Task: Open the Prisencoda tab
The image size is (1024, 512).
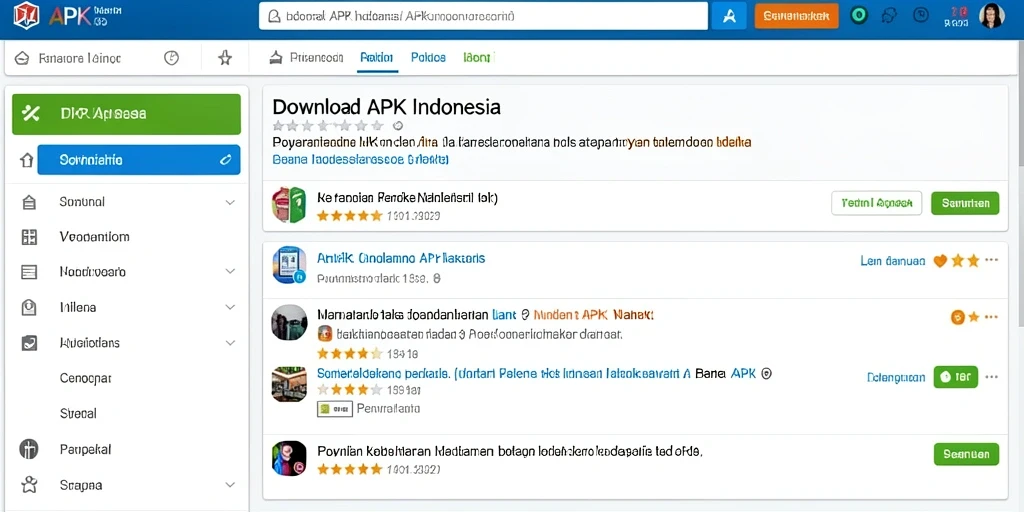Action: point(306,57)
